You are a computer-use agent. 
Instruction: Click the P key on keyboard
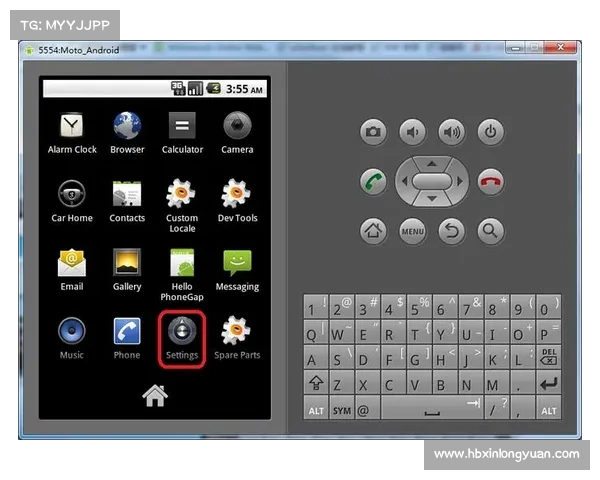(x=549, y=332)
